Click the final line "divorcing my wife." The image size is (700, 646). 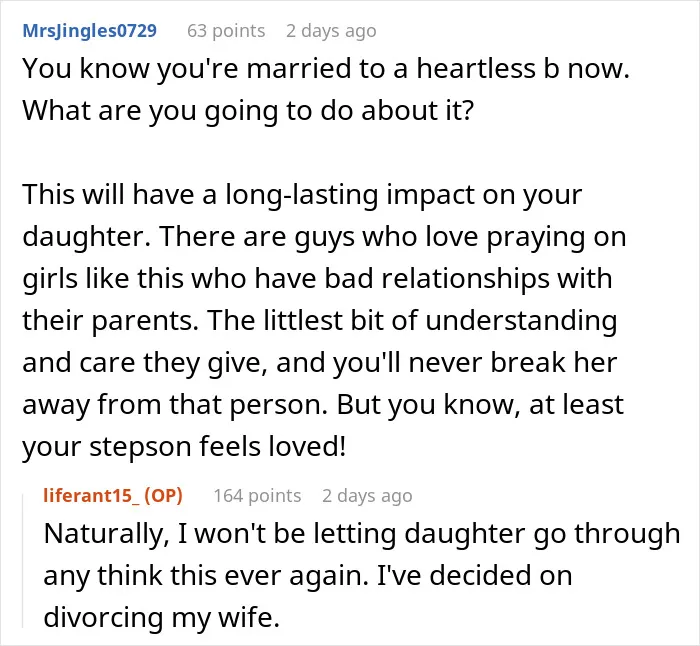pyautogui.click(x=161, y=617)
